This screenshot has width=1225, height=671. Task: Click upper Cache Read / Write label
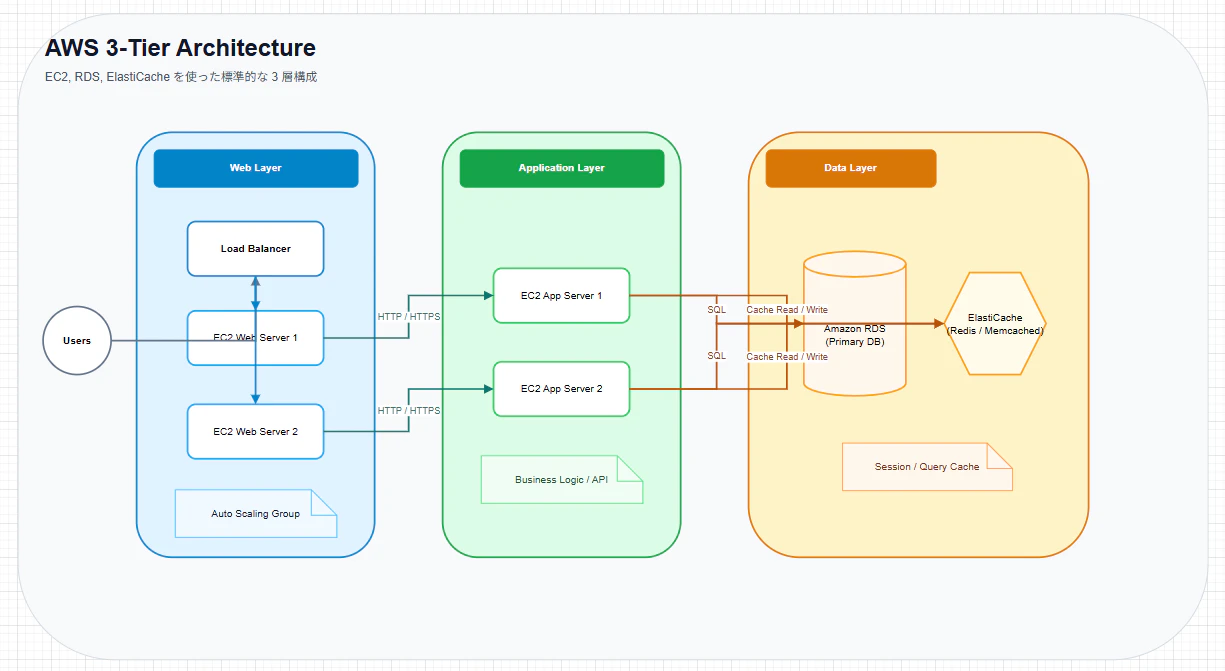pyautogui.click(x=787, y=310)
